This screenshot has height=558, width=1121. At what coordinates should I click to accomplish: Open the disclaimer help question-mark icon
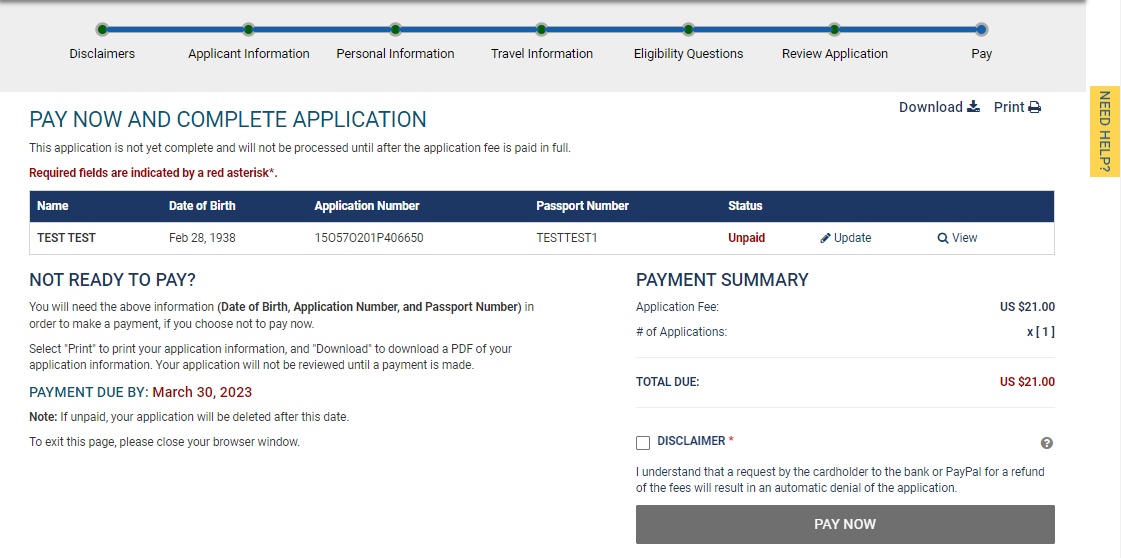point(1047,443)
